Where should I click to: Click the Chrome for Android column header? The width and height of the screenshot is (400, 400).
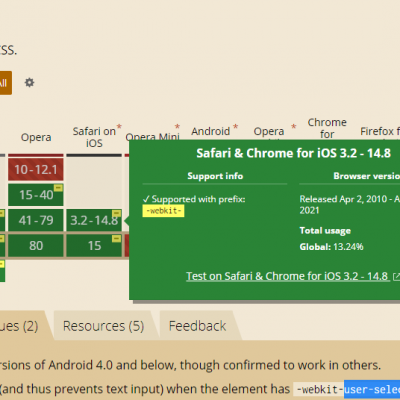(327, 128)
